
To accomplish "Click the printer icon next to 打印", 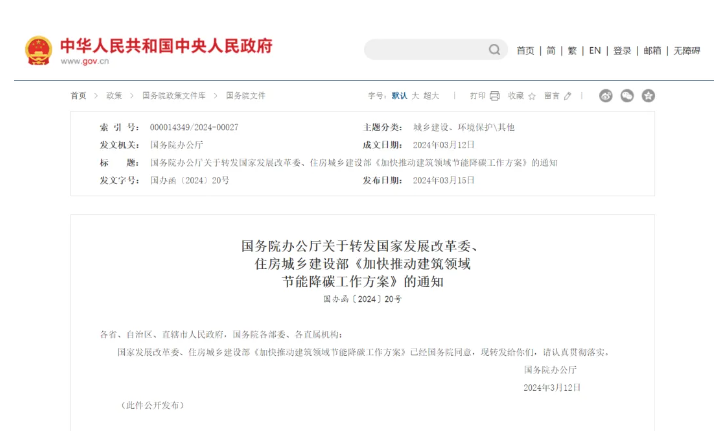I will coord(494,96).
